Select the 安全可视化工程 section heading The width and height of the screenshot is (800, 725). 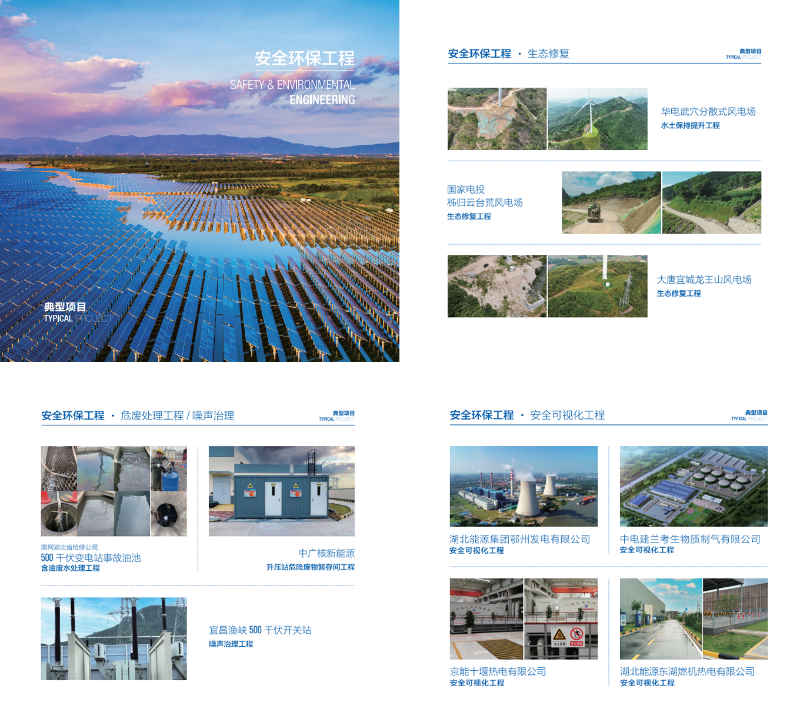[567, 415]
